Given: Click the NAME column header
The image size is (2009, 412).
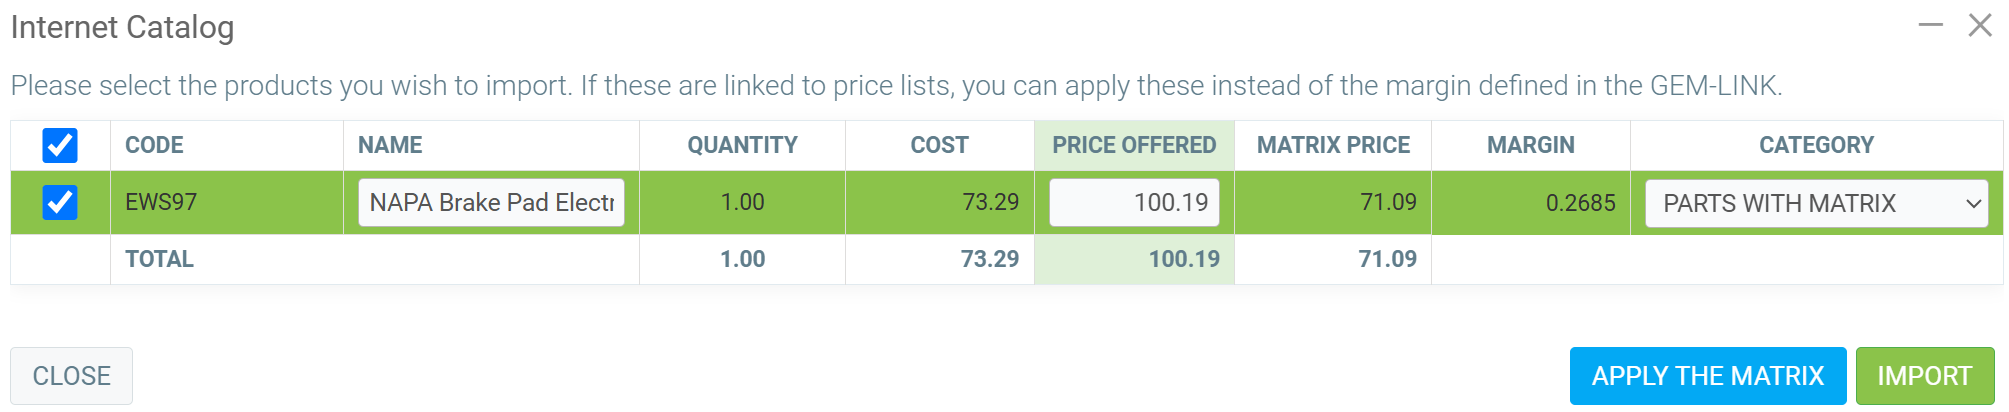Looking at the screenshot, I should 390,146.
